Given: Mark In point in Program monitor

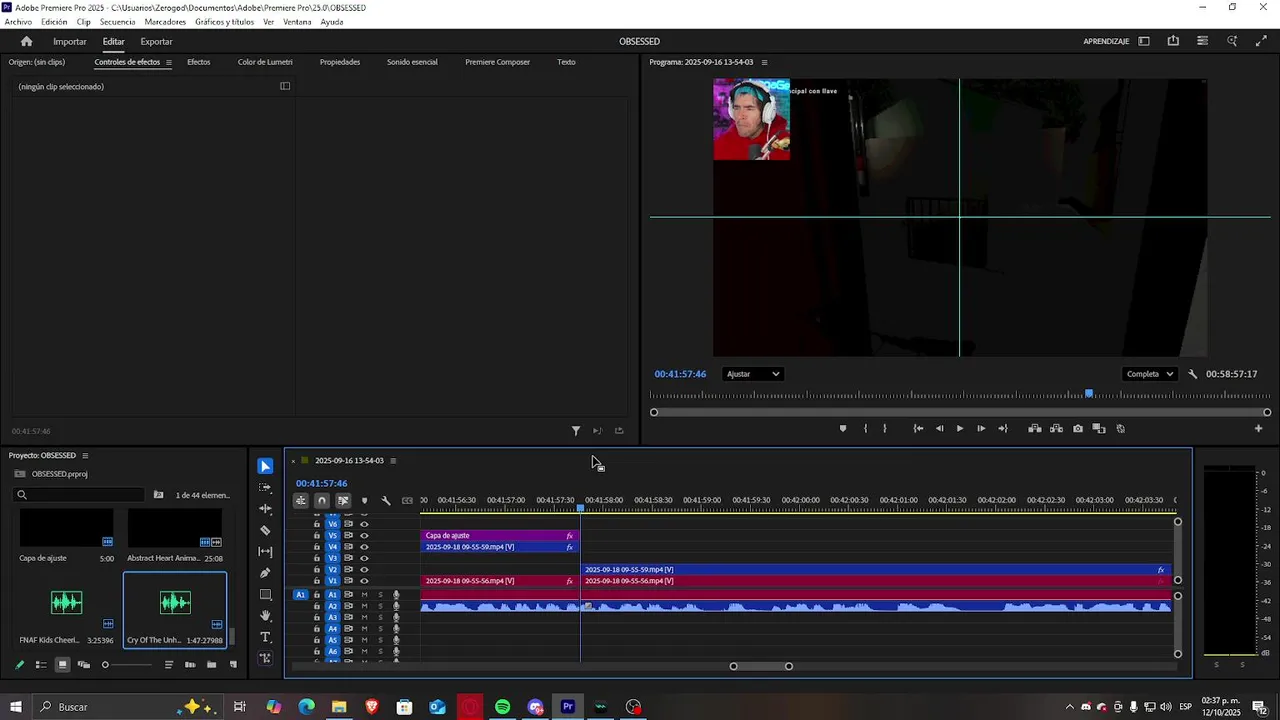Looking at the screenshot, I should 865,429.
